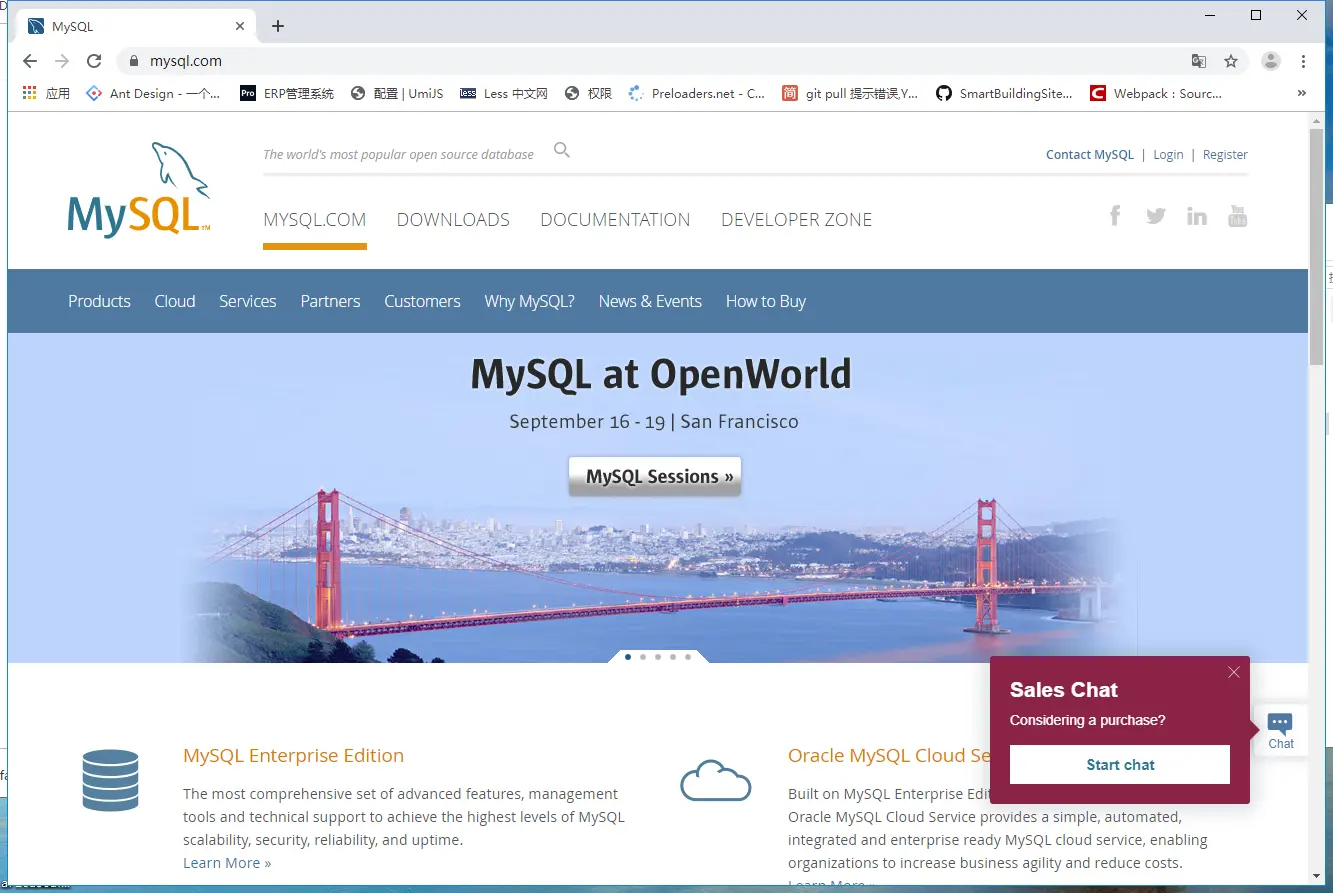Reload the mysql.com page

(94, 61)
